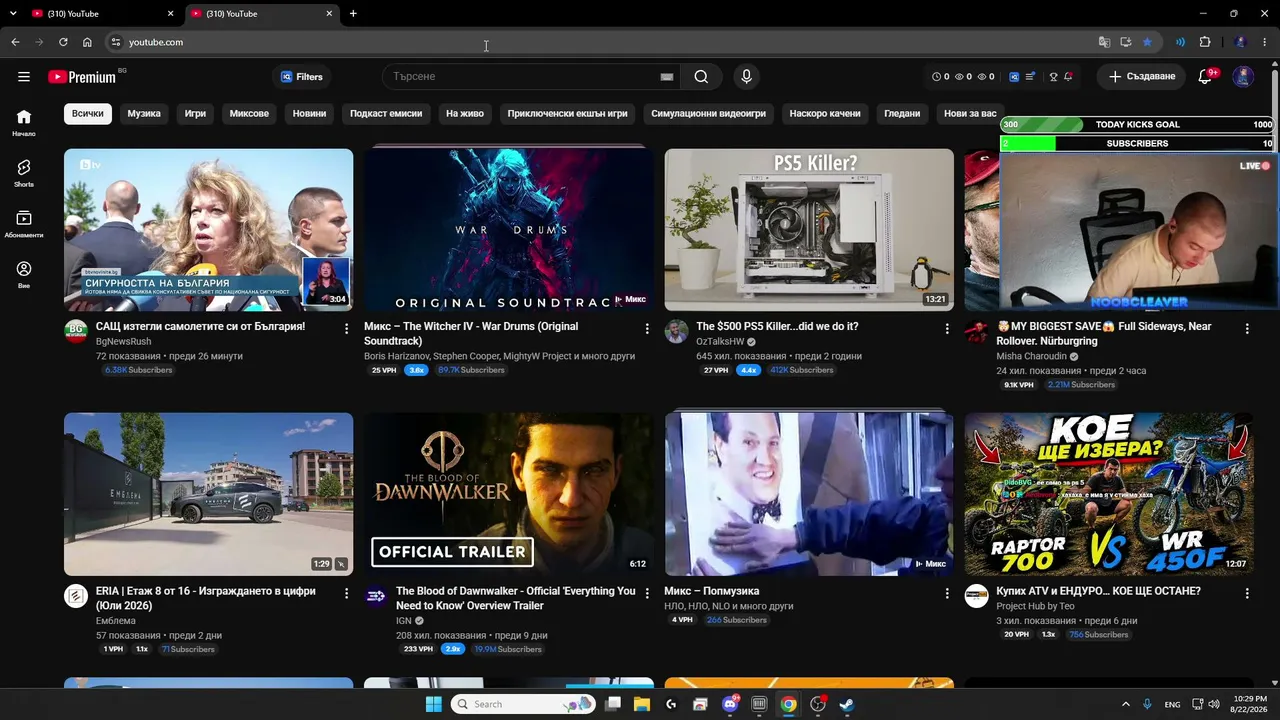Open the on-screen keyboard in search box

tap(667, 77)
